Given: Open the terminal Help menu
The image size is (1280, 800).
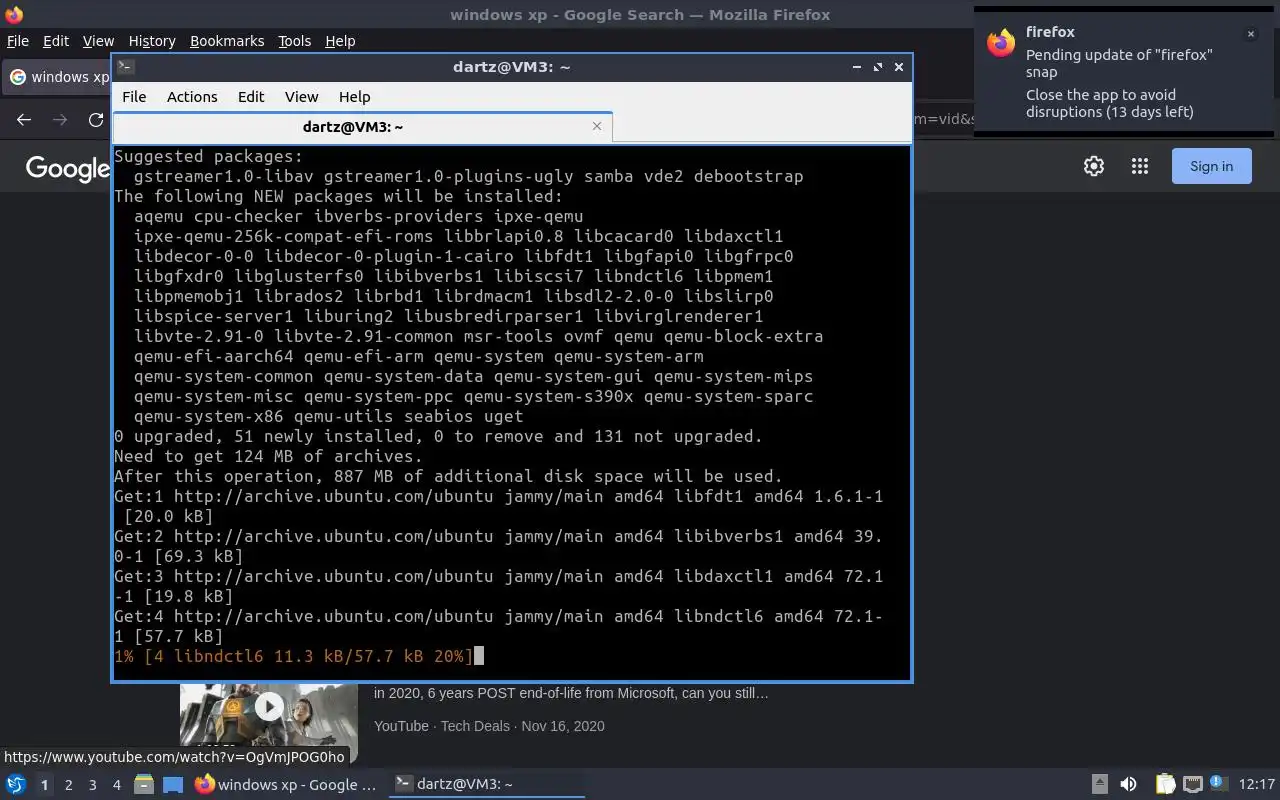Looking at the screenshot, I should 354,97.
